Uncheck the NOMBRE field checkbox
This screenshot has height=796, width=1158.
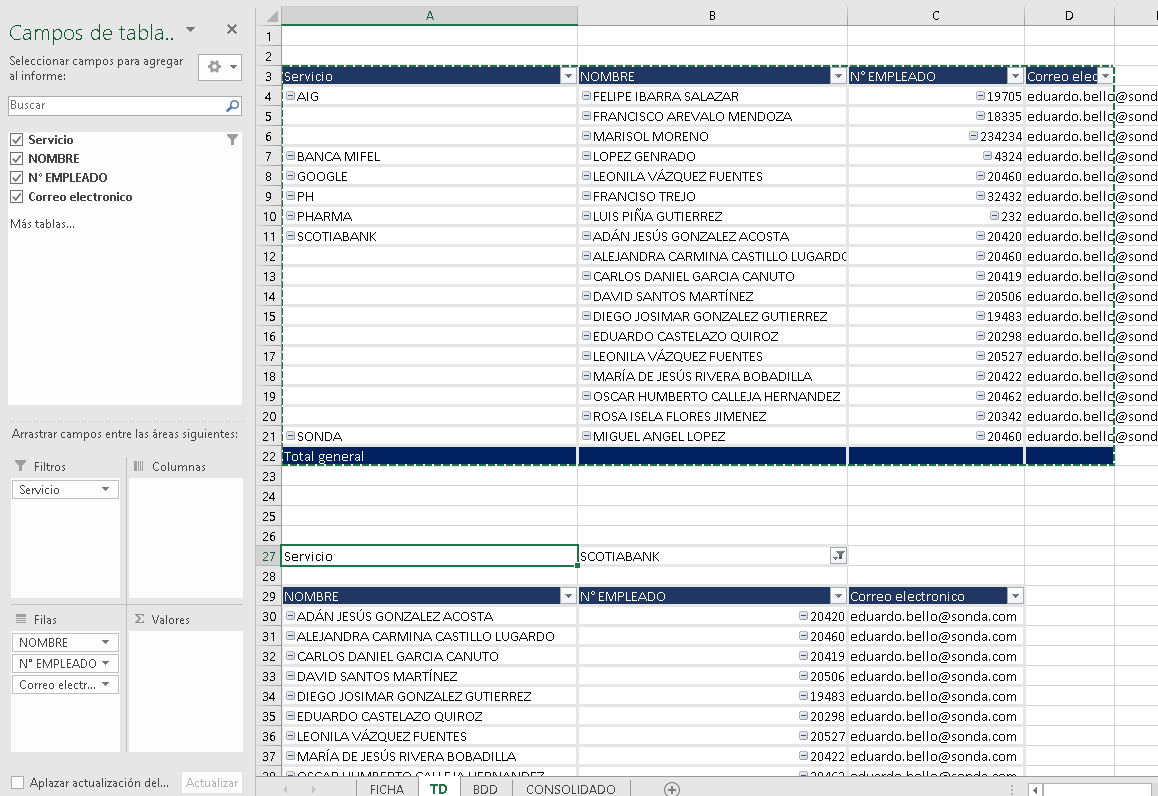pyautogui.click(x=16, y=159)
